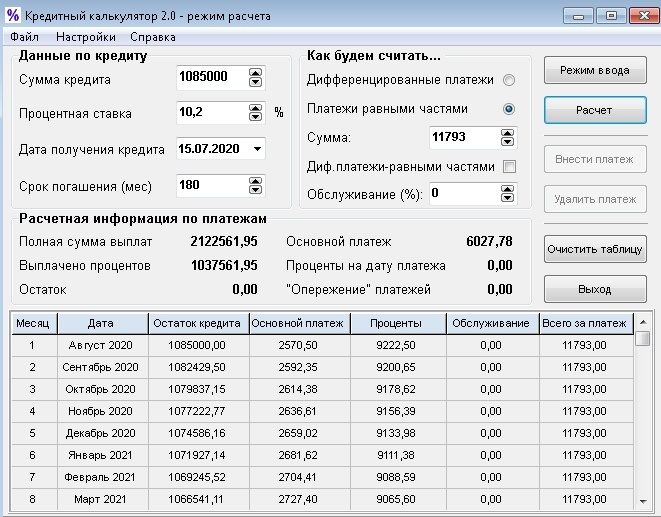The width and height of the screenshot is (661, 517).
Task: Click the Дата column header
Action: [103, 323]
